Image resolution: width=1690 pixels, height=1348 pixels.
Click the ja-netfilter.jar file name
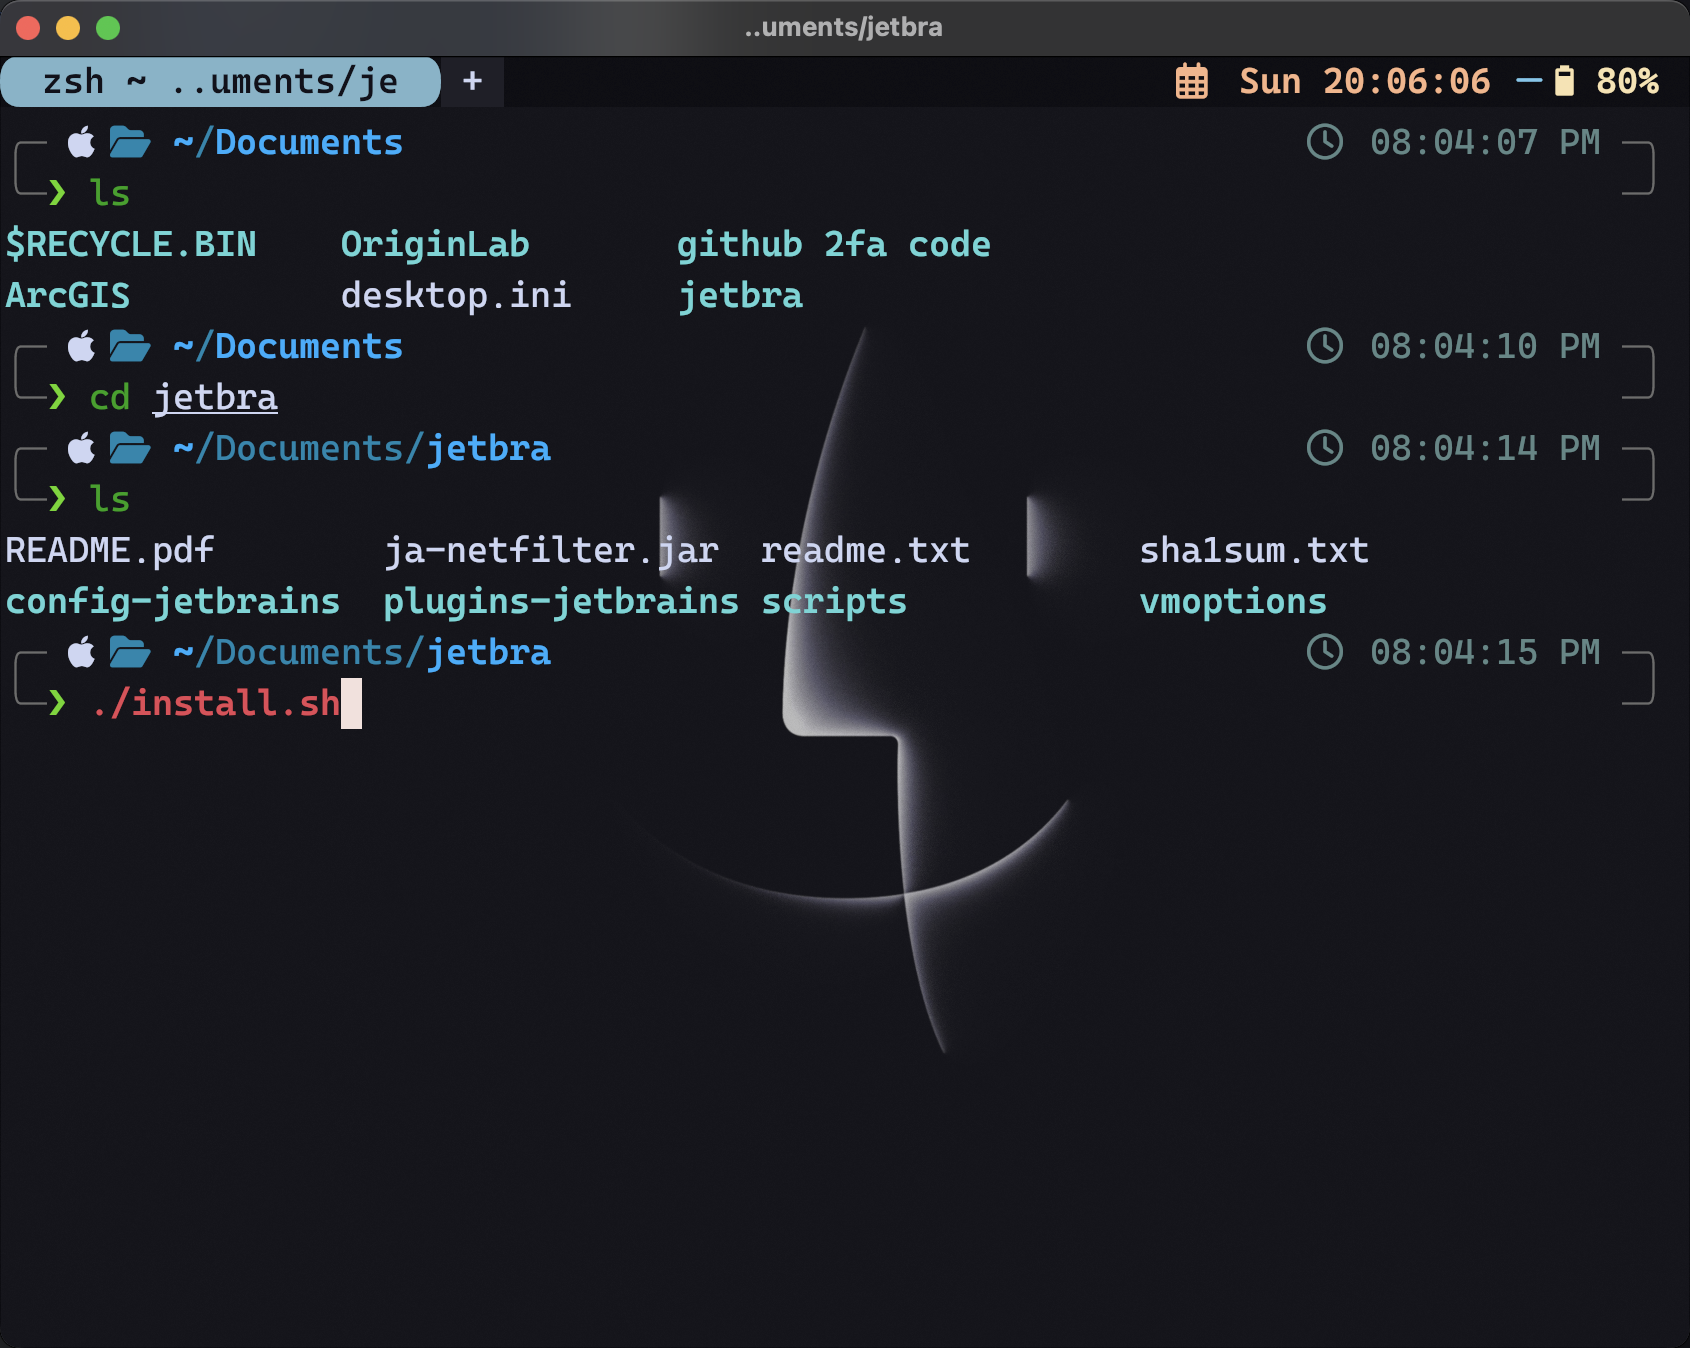(551, 551)
